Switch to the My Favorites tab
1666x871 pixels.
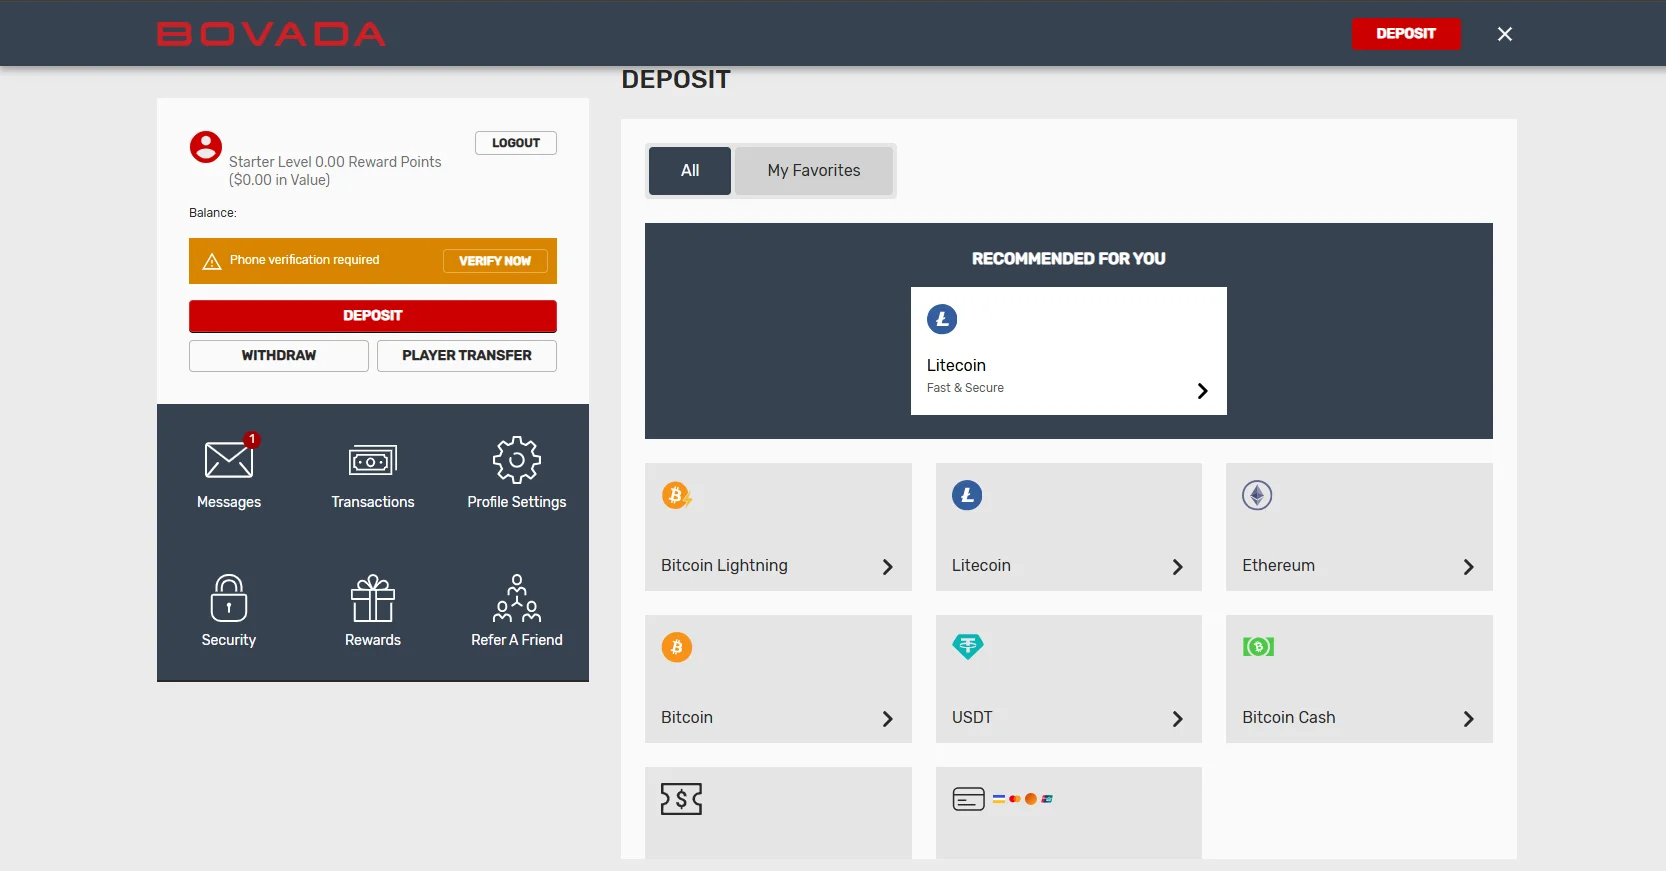tap(814, 171)
